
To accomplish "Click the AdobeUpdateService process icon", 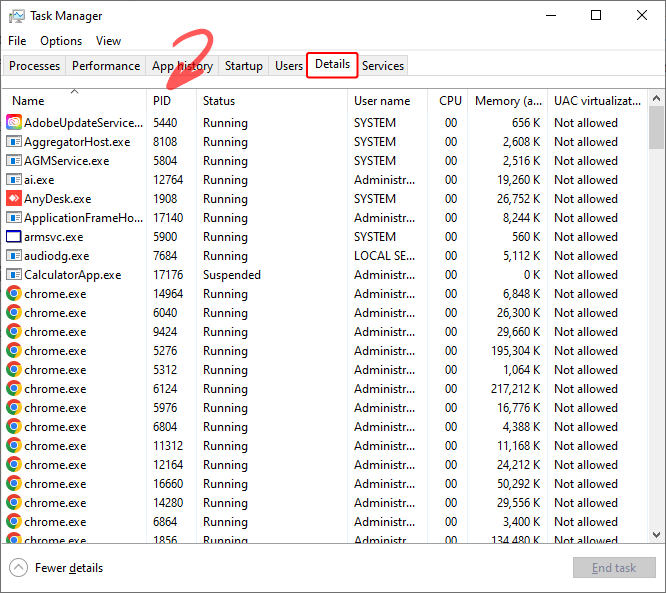I will point(14,123).
